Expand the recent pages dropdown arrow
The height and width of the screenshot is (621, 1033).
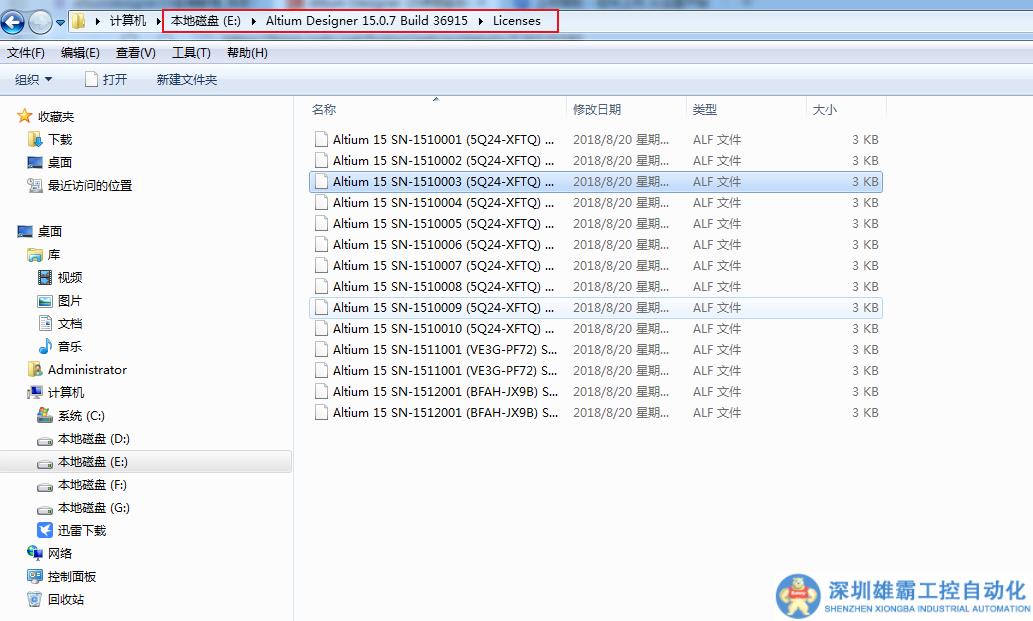pyautogui.click(x=60, y=21)
